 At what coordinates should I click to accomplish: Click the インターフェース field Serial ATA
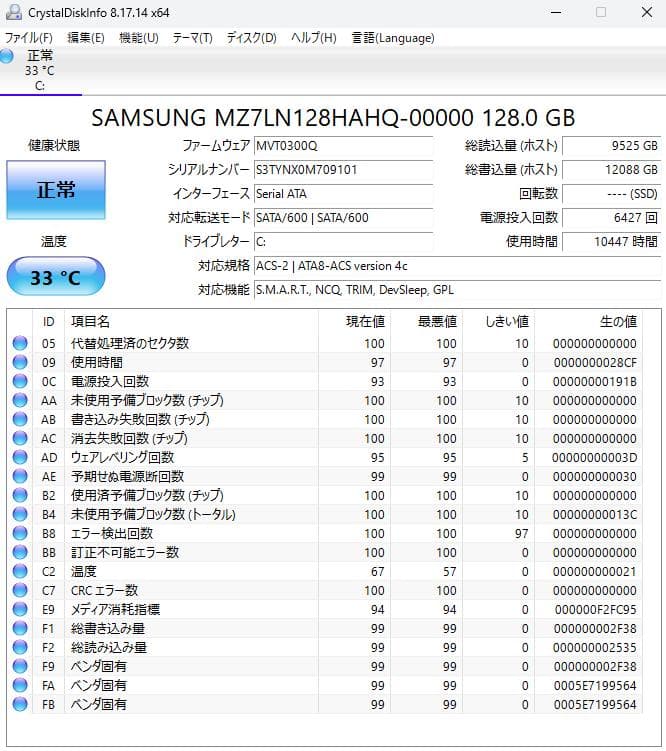343,193
